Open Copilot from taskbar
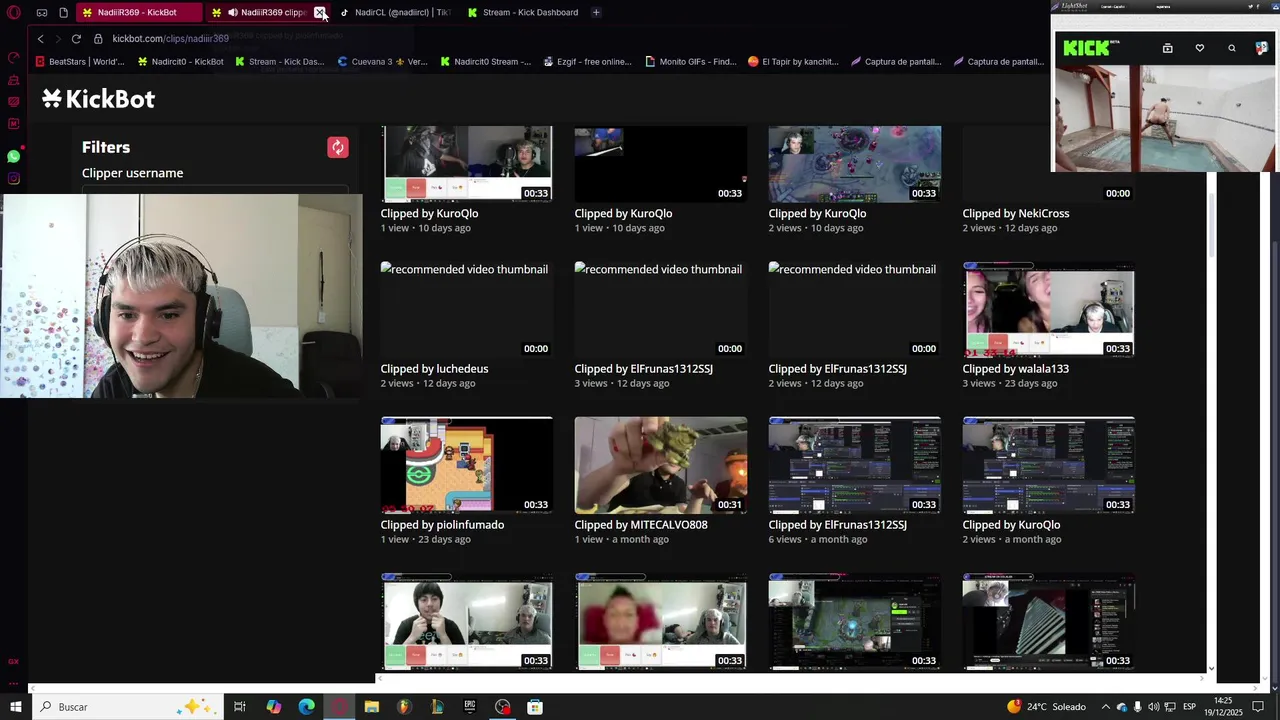Viewport: 1280px width, 720px height. click(273, 707)
